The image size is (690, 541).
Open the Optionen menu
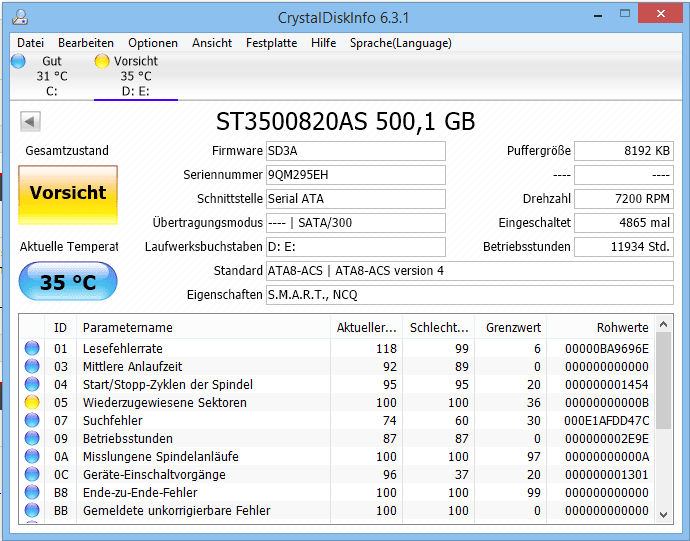153,43
